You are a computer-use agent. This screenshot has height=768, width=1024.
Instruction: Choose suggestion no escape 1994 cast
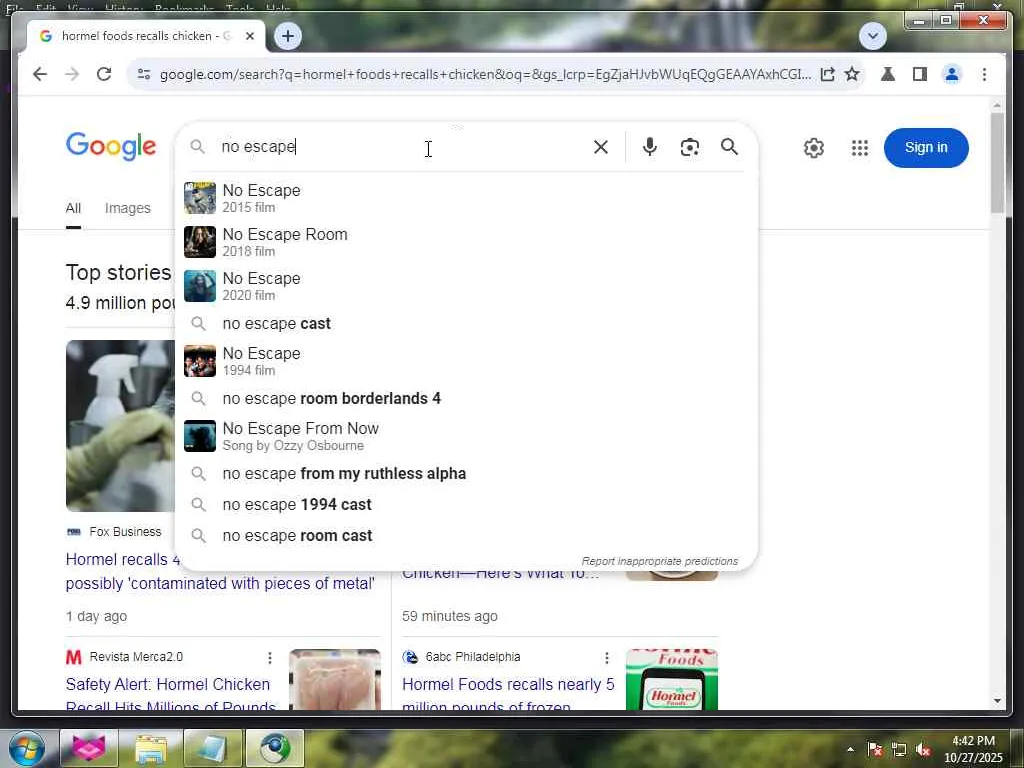pos(466,504)
